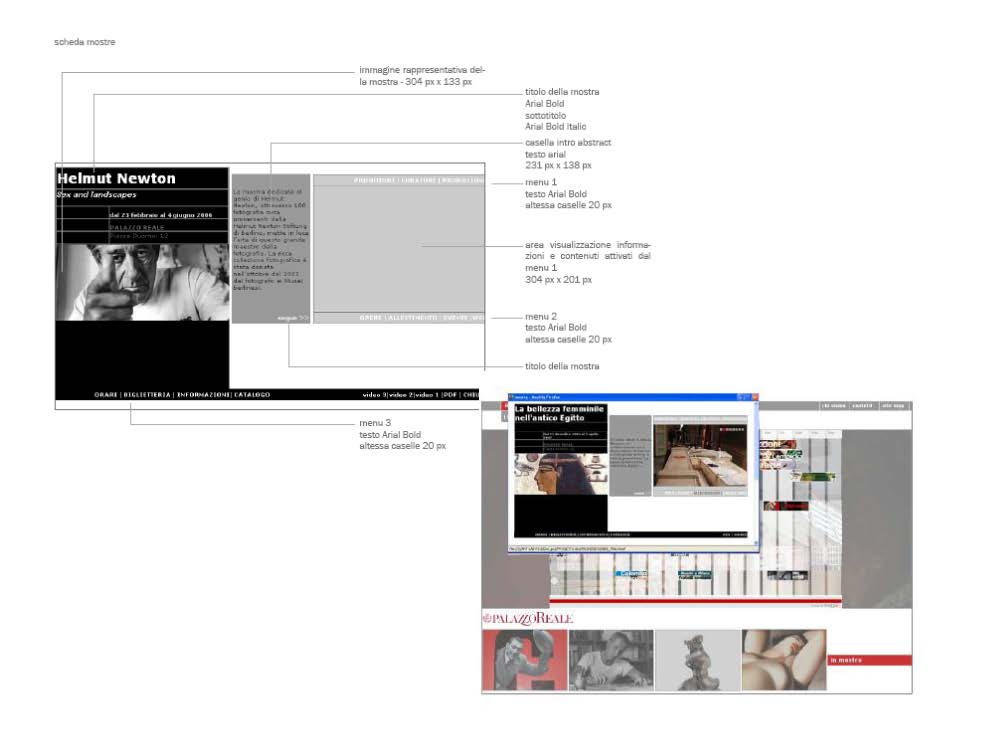
Task: Click the 'La bellezza femminile nell'antico Egitto' title
Action: pyautogui.click(x=559, y=413)
